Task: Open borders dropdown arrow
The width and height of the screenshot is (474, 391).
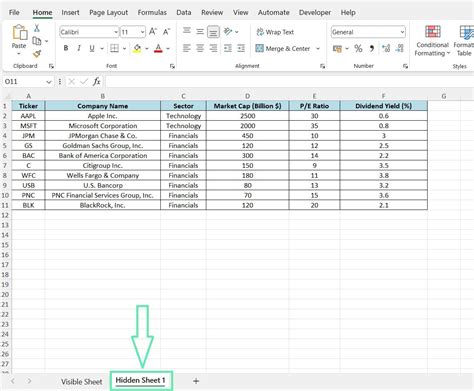Action: click(124, 49)
